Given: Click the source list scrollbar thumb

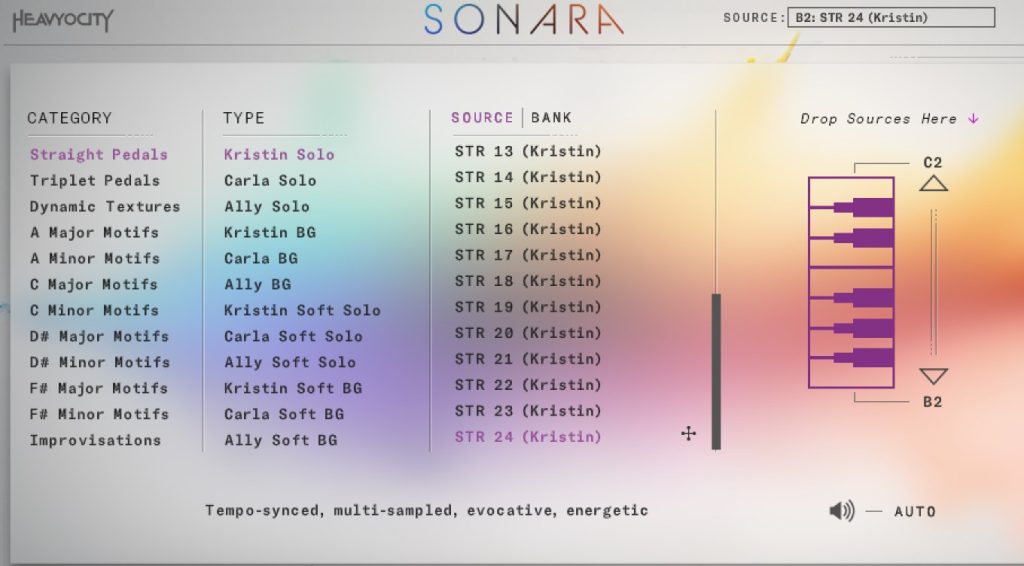Looking at the screenshot, I should (x=715, y=370).
